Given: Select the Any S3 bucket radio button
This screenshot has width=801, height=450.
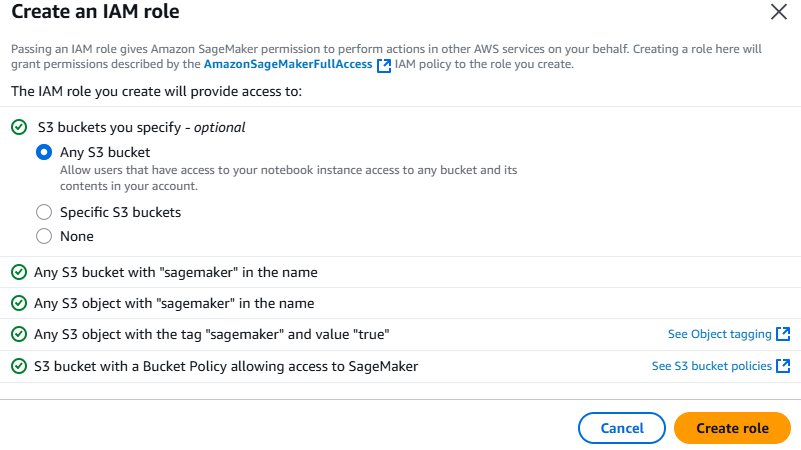Looking at the screenshot, I should [x=44, y=152].
